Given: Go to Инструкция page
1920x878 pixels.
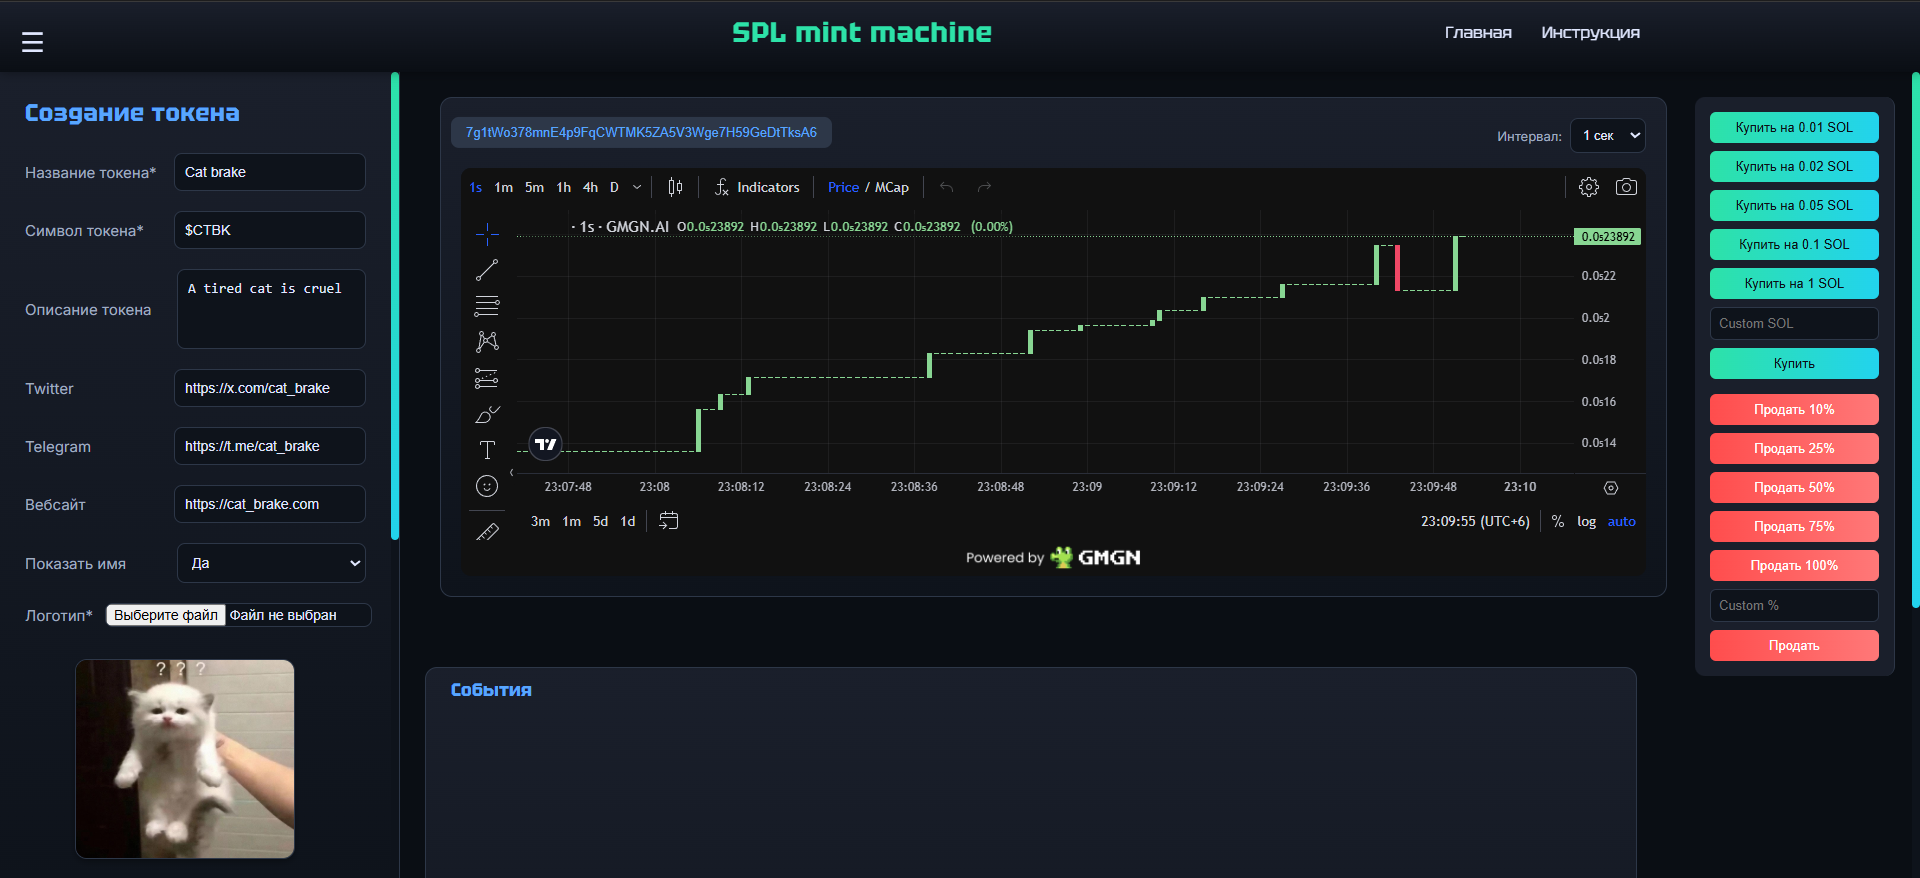Looking at the screenshot, I should (1590, 33).
